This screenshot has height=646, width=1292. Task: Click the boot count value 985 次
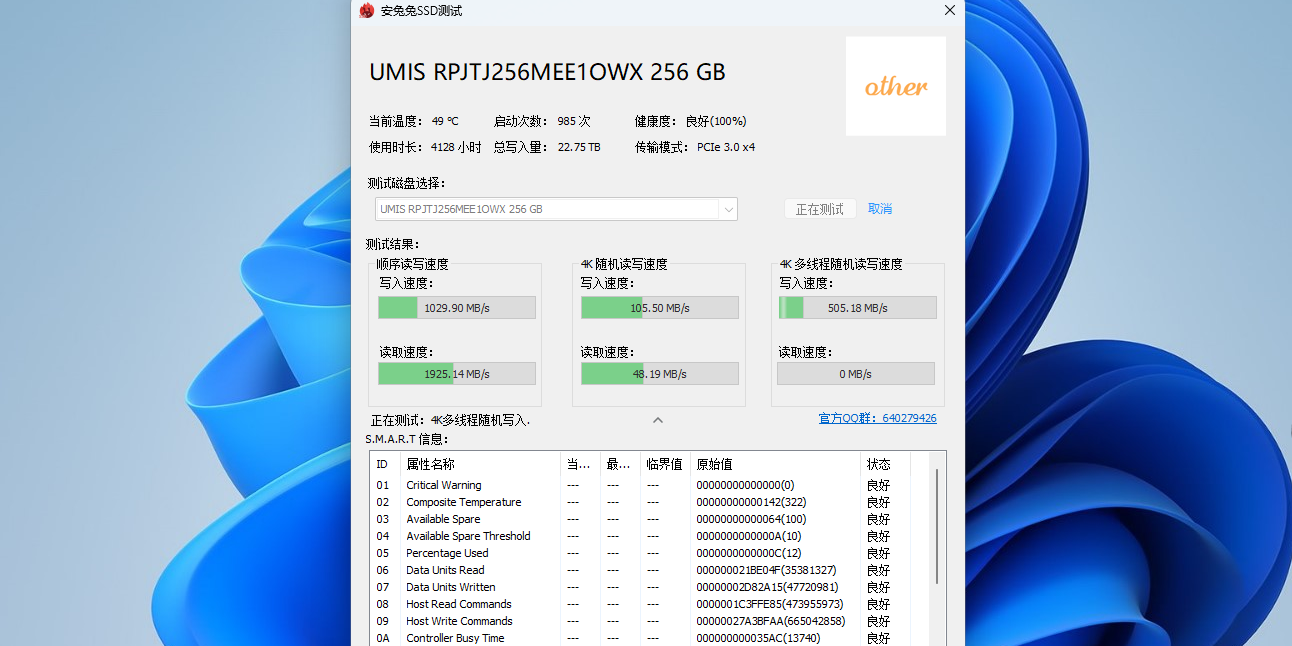574,121
